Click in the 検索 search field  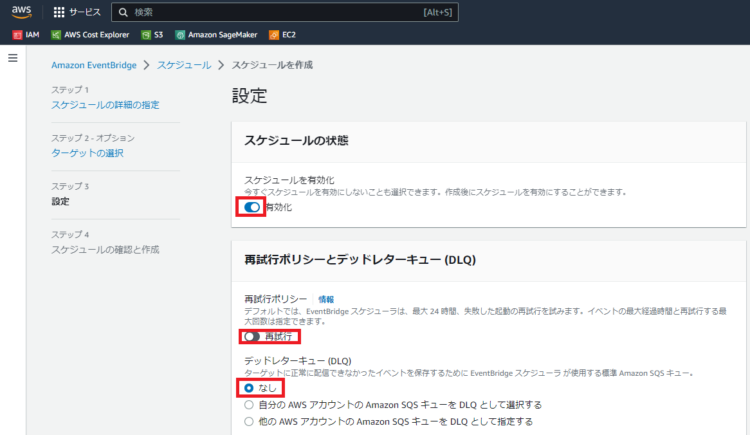click(x=285, y=12)
